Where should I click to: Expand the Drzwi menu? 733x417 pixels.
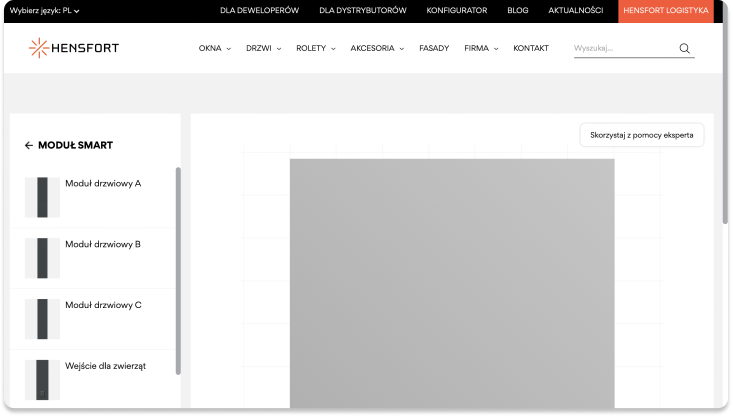(x=263, y=48)
